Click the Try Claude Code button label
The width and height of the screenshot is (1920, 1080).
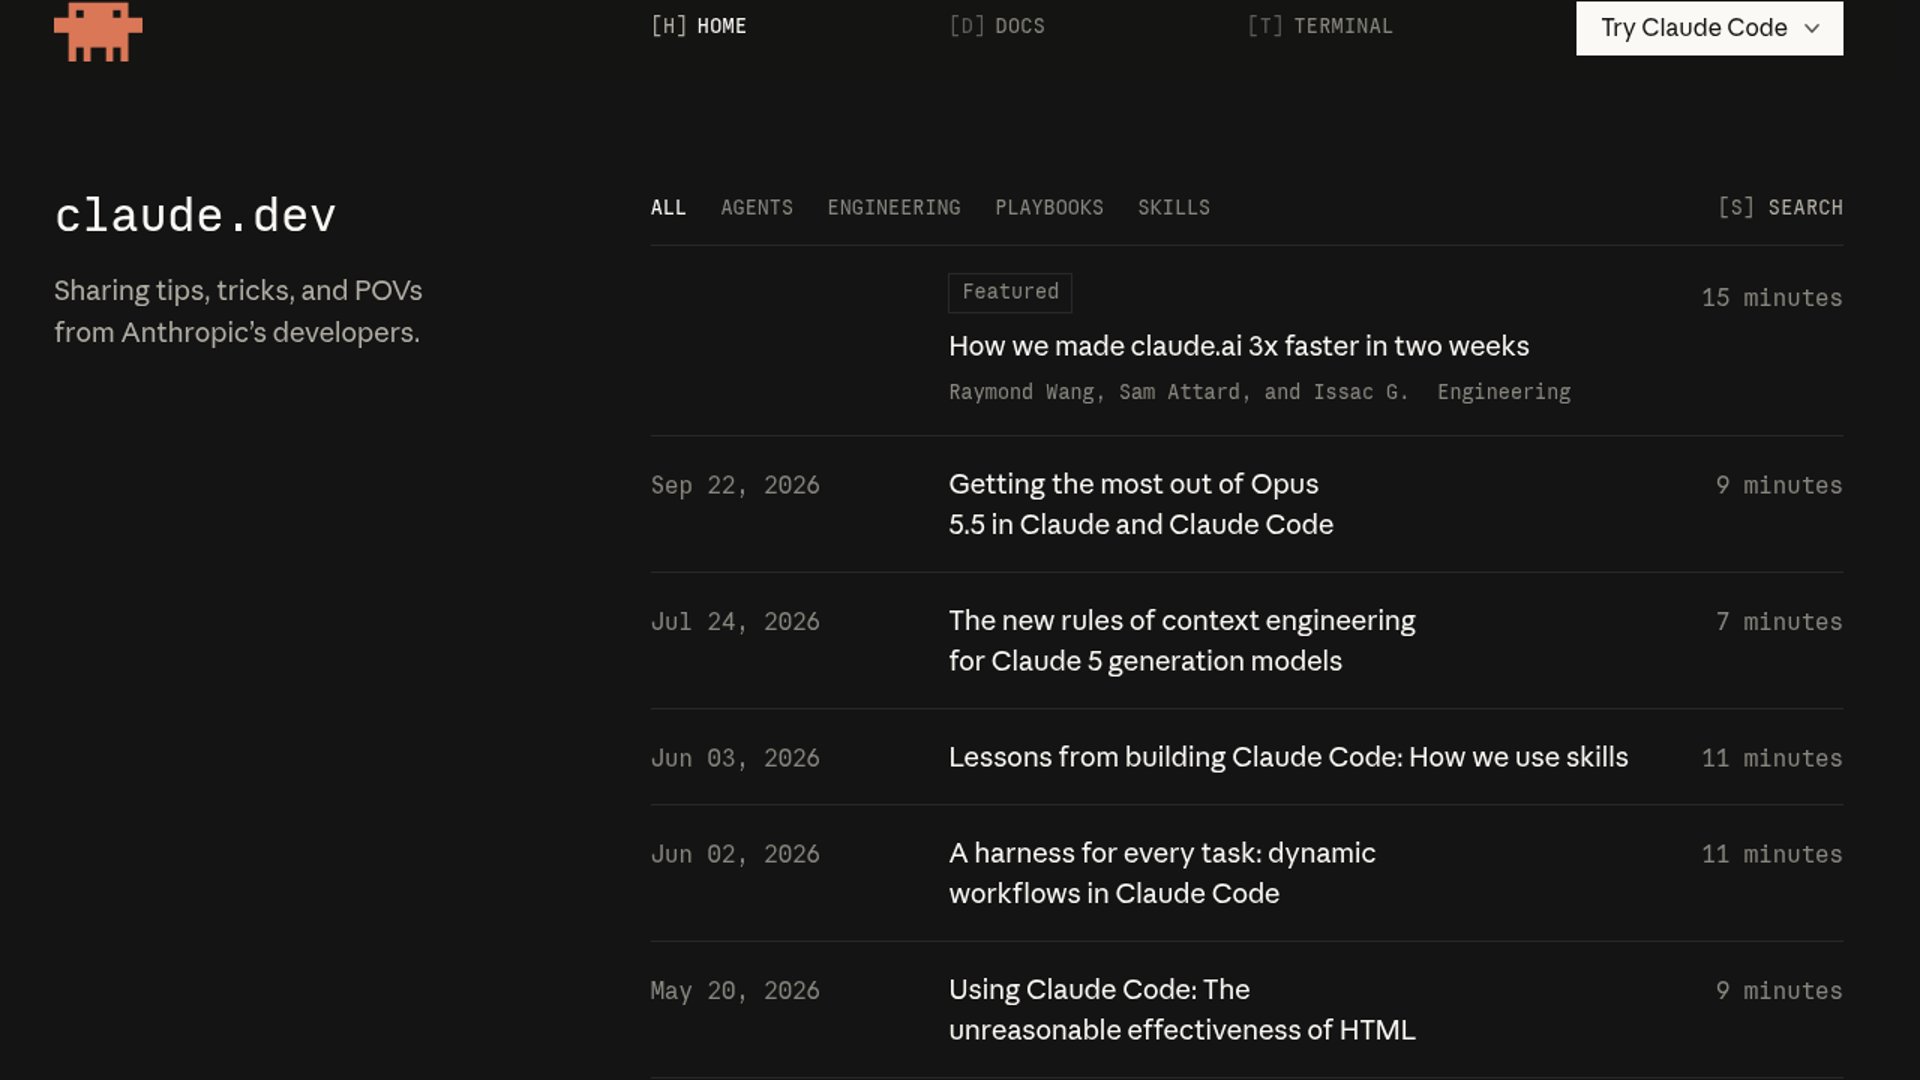(1693, 28)
